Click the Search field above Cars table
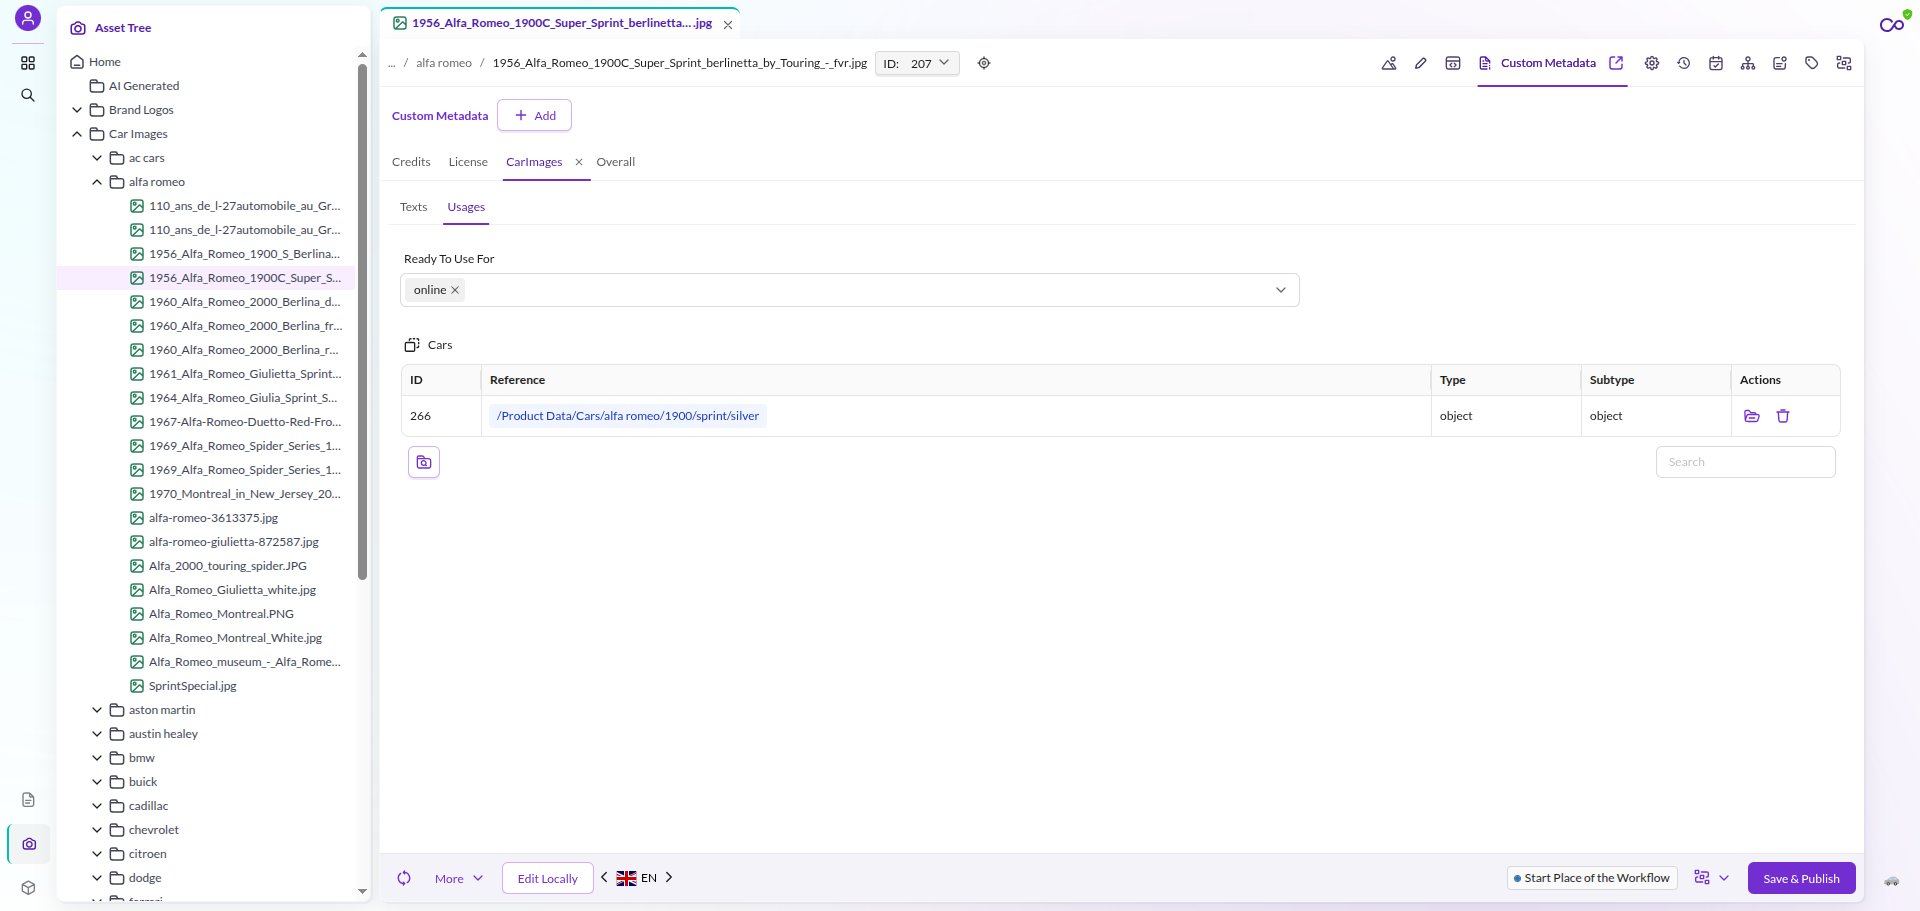 [1746, 462]
